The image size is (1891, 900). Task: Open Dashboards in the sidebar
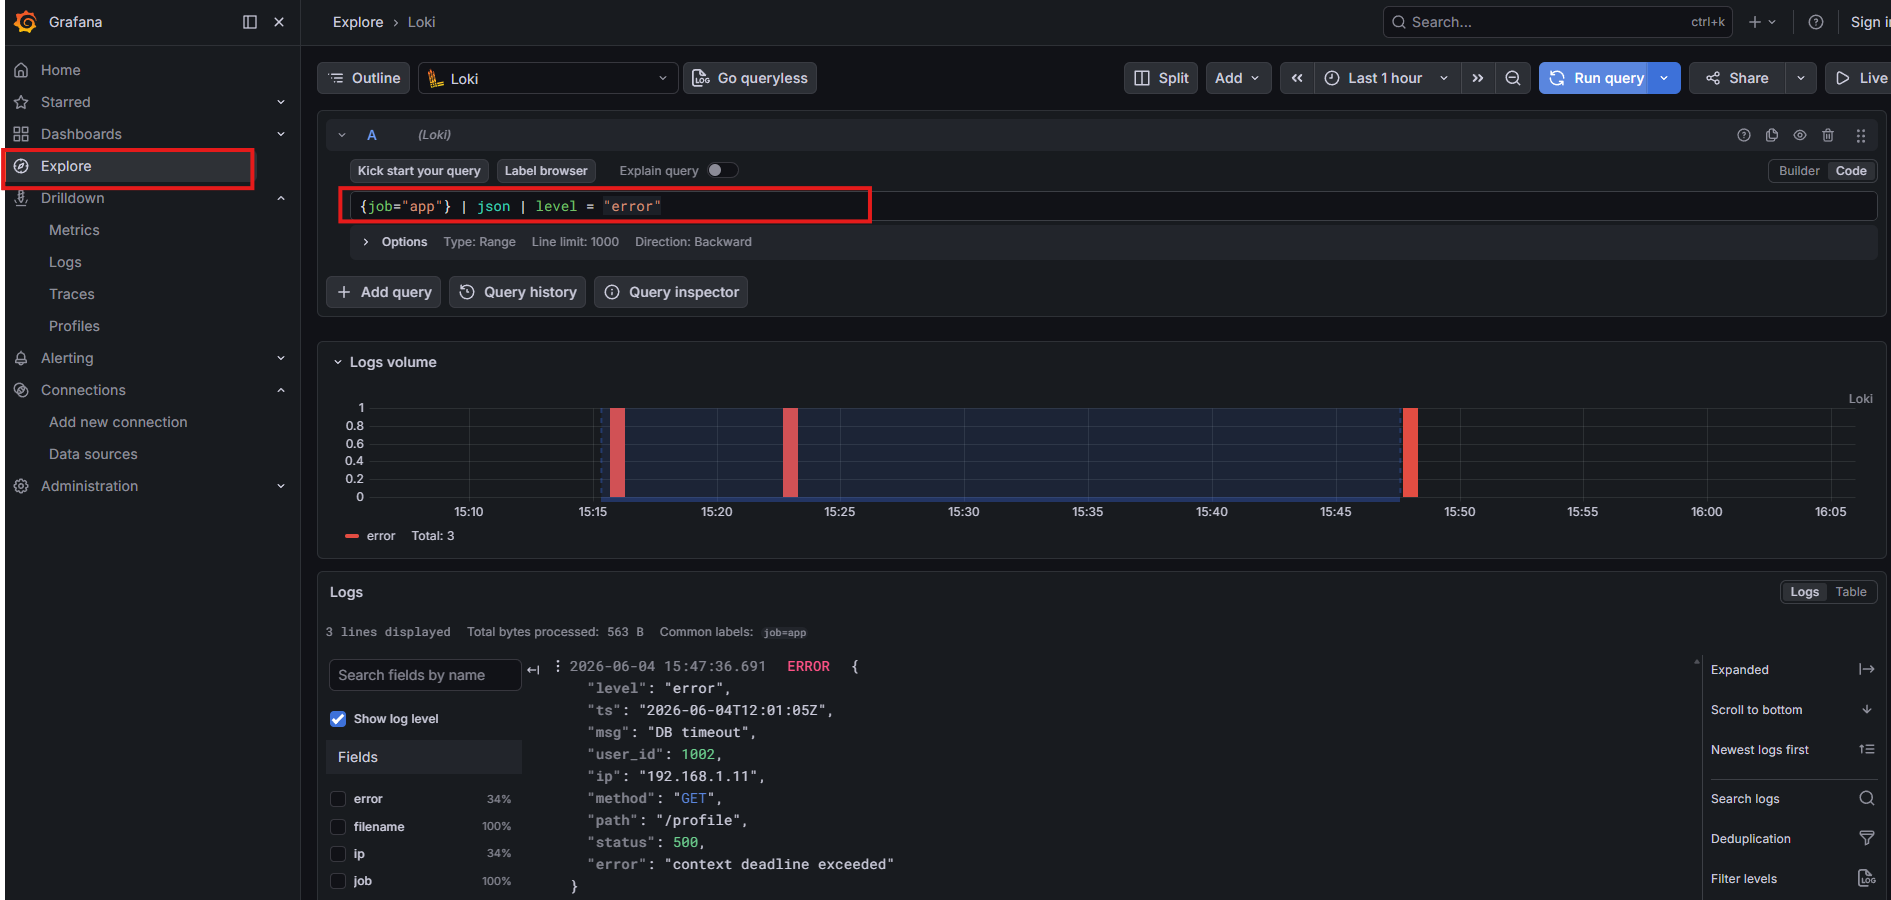click(81, 134)
